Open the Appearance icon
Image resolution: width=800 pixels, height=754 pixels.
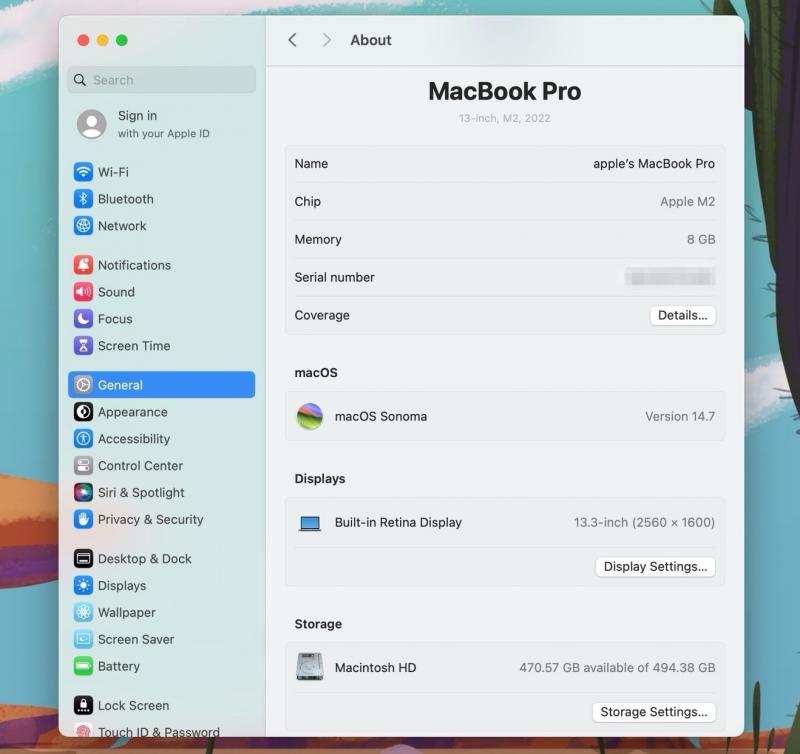(83, 412)
